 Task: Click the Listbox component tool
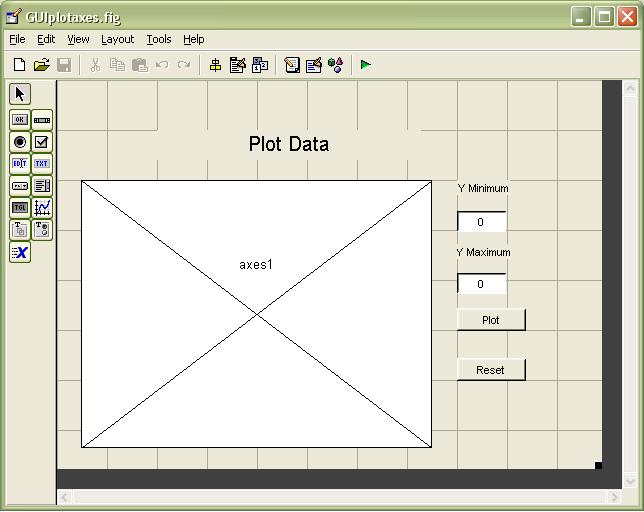click(42, 186)
